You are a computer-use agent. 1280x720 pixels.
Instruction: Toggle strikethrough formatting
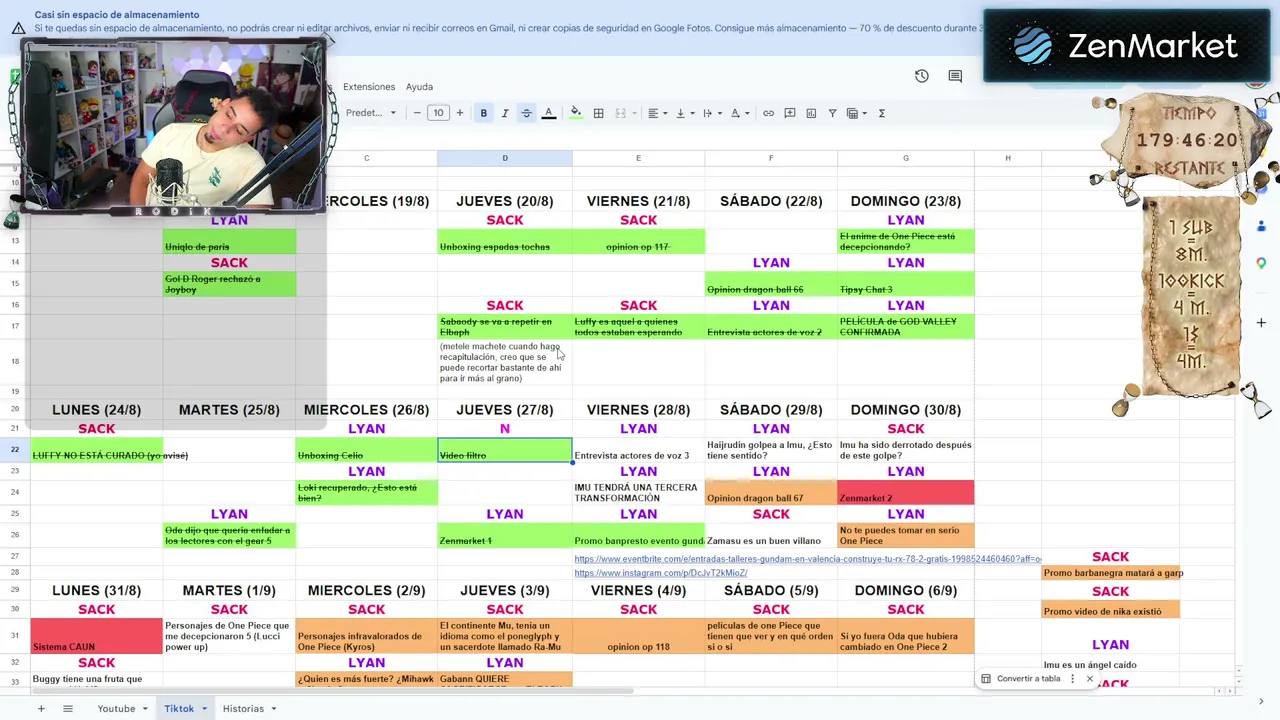tap(527, 113)
